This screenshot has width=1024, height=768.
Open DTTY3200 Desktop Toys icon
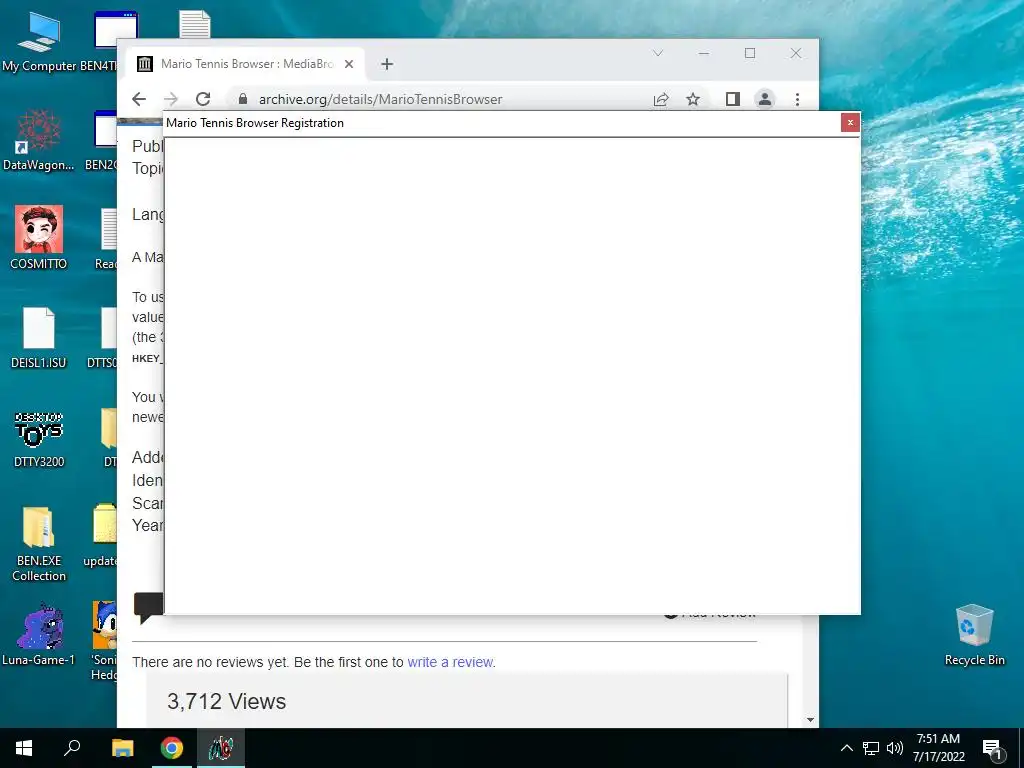39,439
